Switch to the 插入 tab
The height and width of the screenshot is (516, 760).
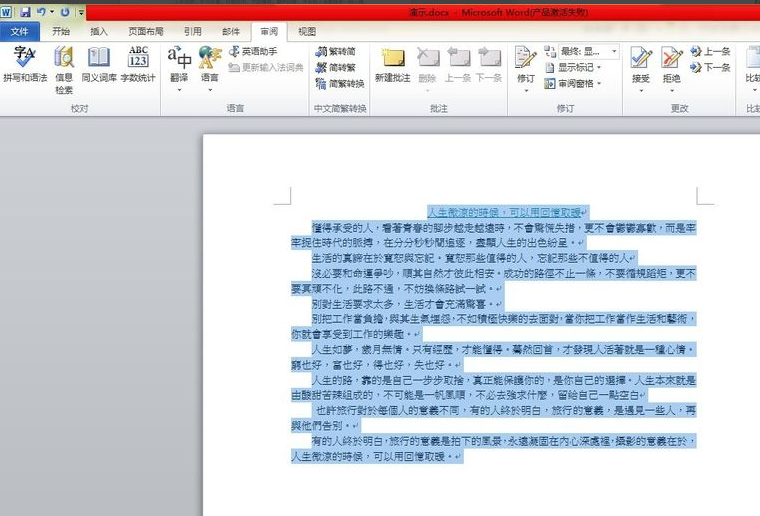[x=99, y=31]
